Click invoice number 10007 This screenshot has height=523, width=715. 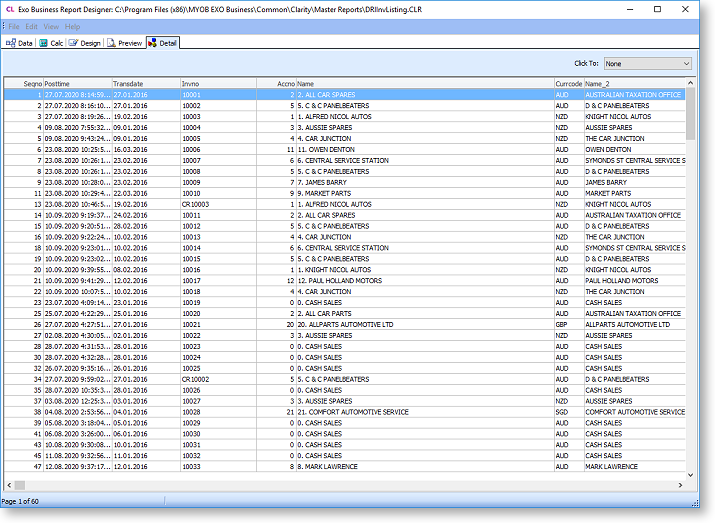click(191, 161)
